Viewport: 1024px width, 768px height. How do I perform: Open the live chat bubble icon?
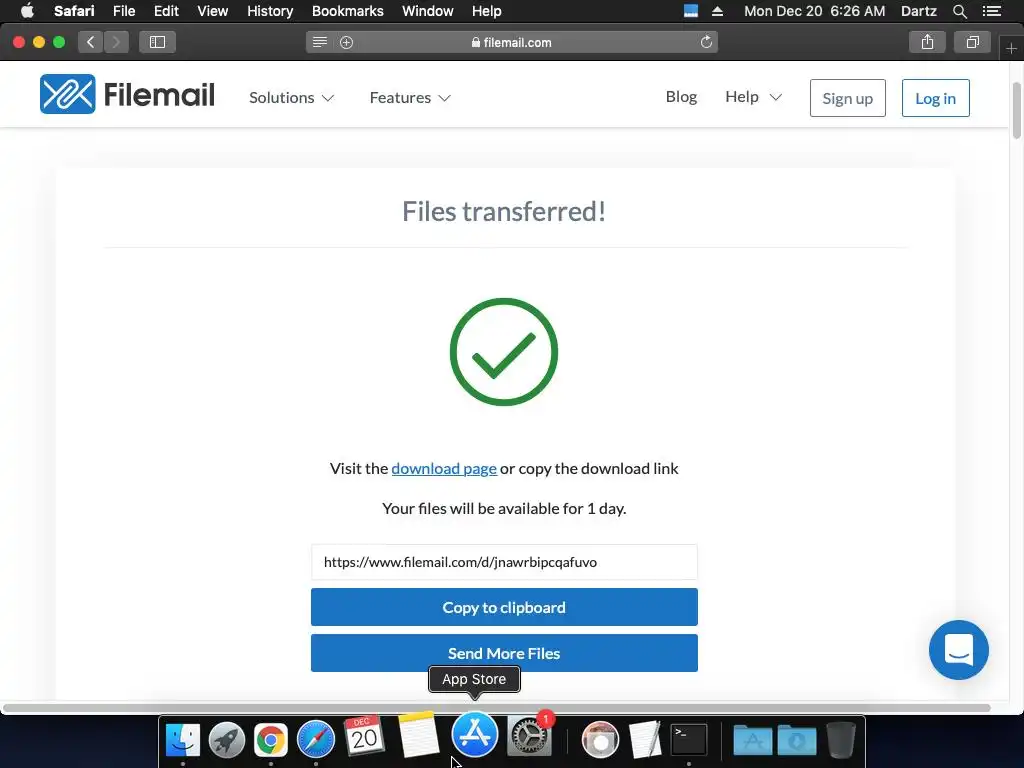click(x=958, y=650)
